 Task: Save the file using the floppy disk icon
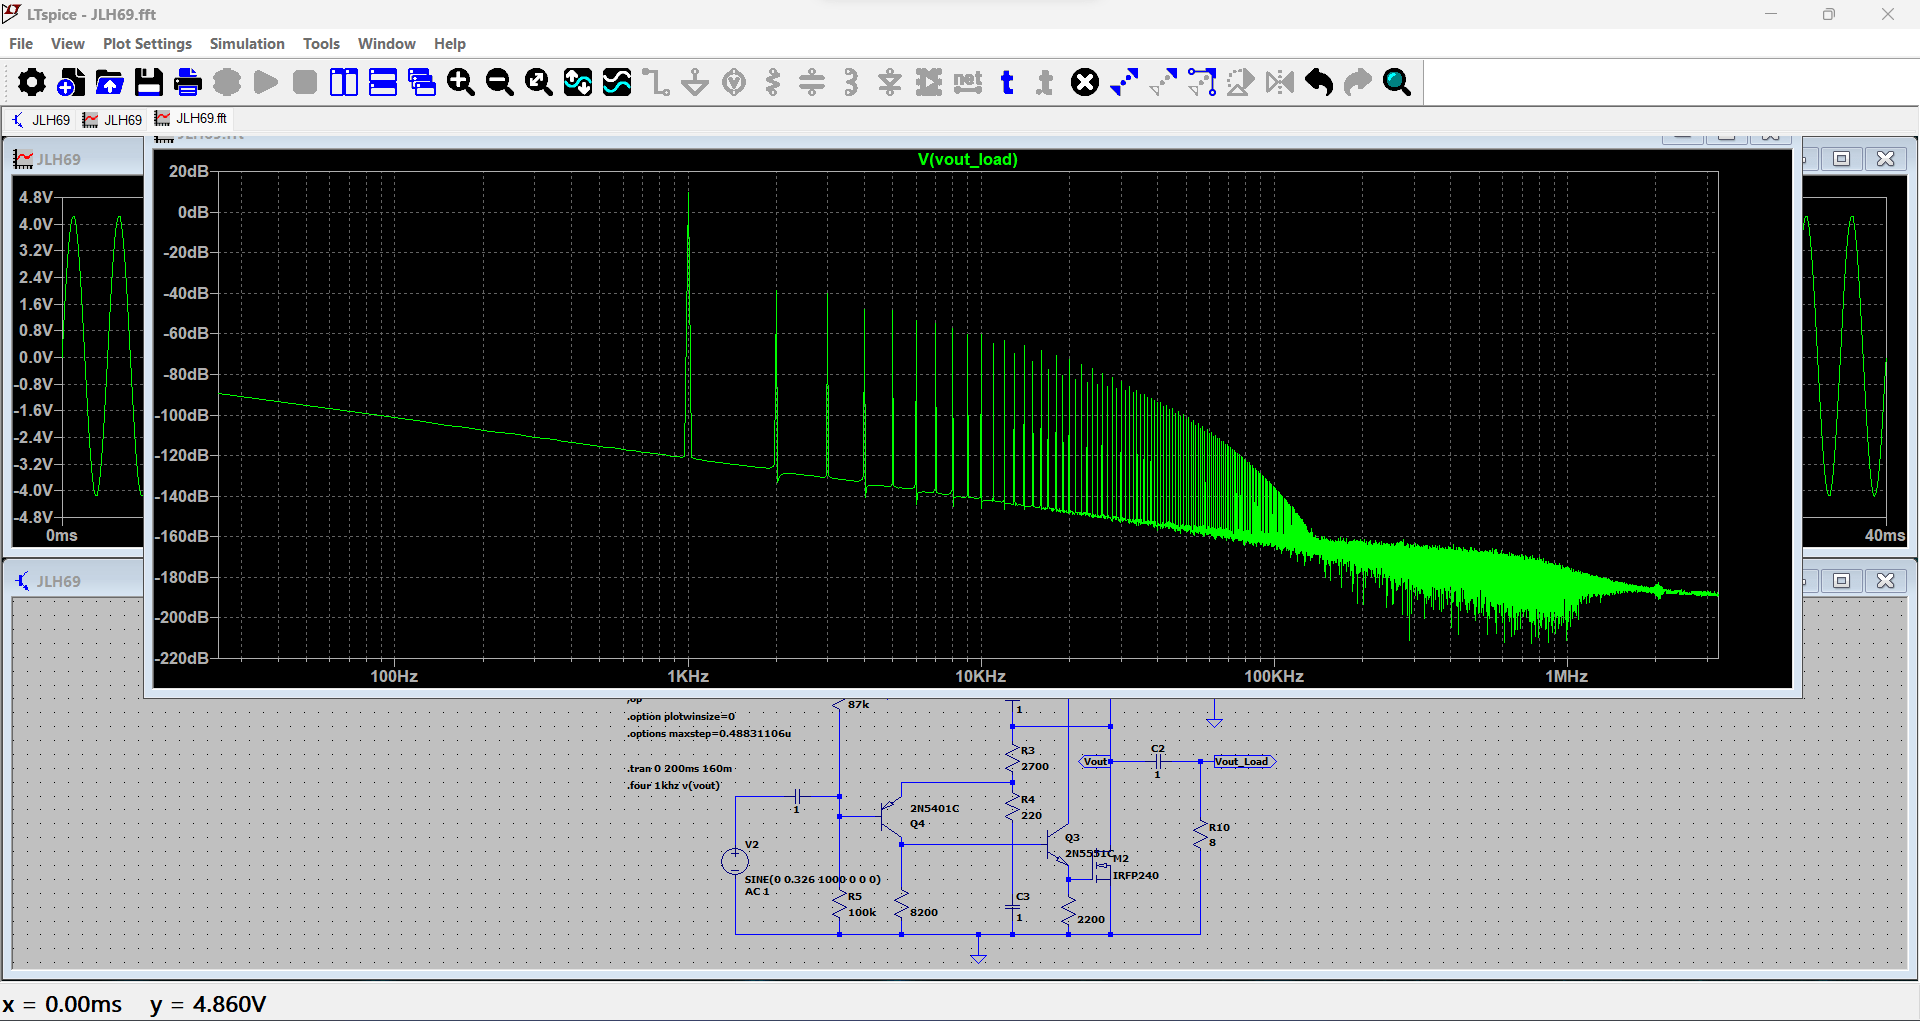149,82
